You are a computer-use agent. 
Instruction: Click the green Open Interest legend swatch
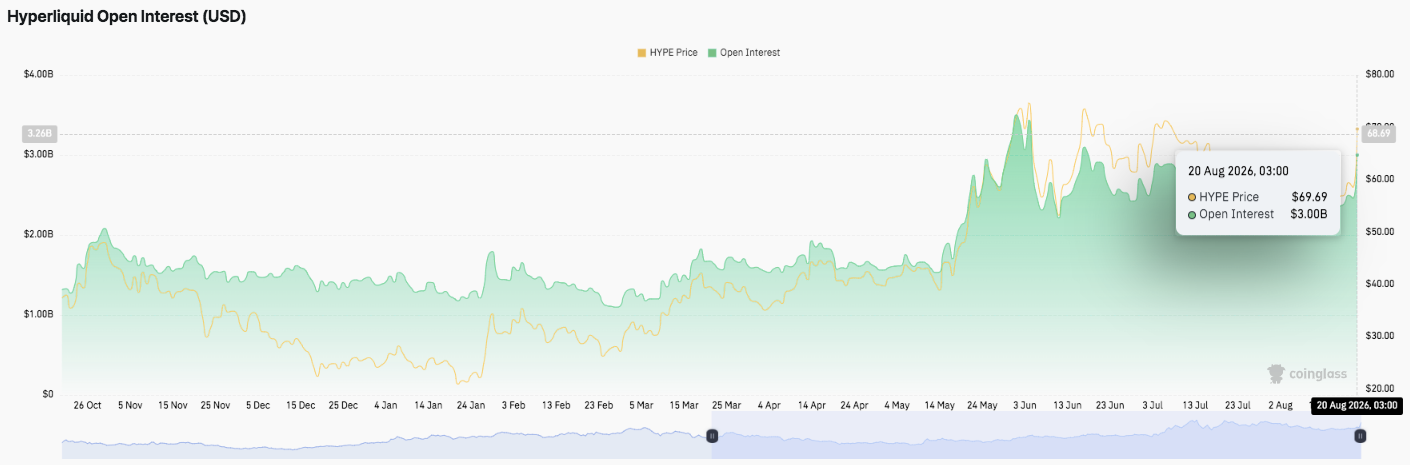(712, 52)
